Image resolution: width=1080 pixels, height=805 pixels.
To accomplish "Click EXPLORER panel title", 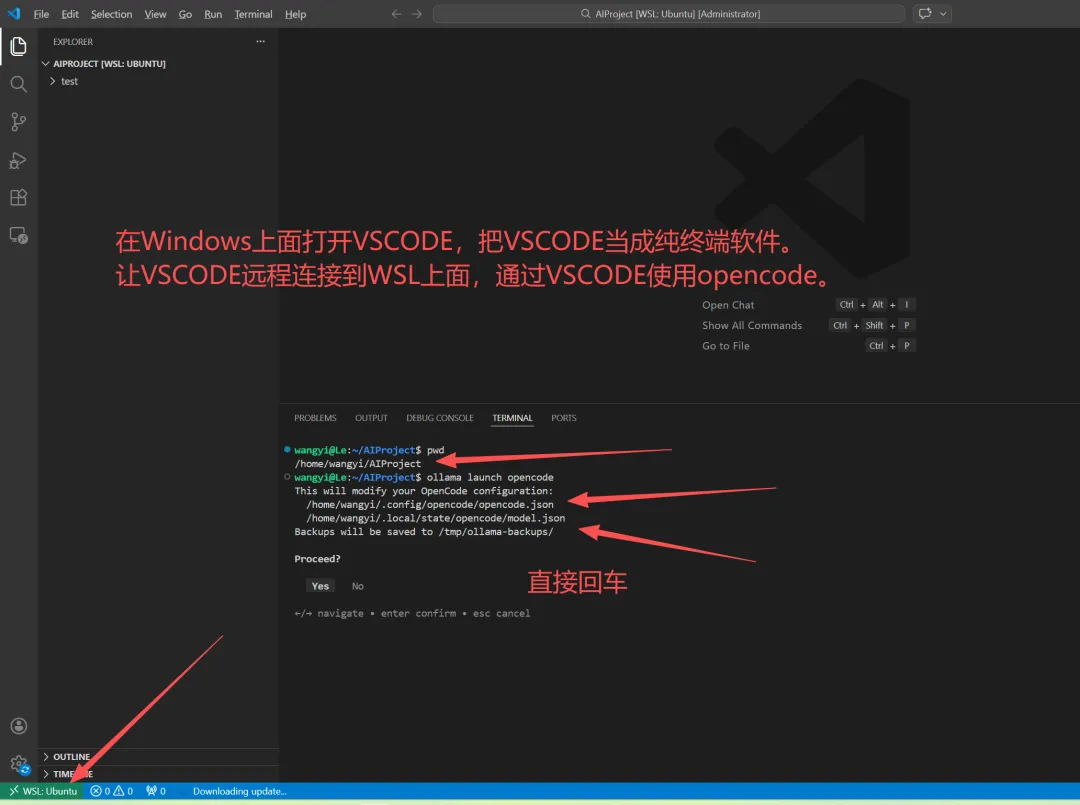I will tap(73, 41).
